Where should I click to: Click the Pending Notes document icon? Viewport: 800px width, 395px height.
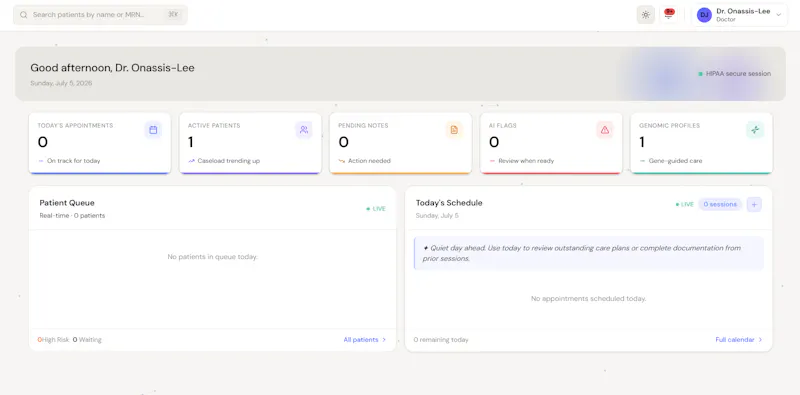tap(454, 130)
